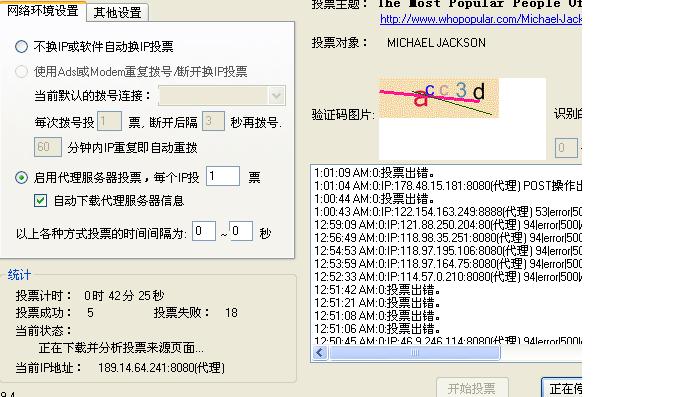Click the maximum time interval field

click(241, 231)
